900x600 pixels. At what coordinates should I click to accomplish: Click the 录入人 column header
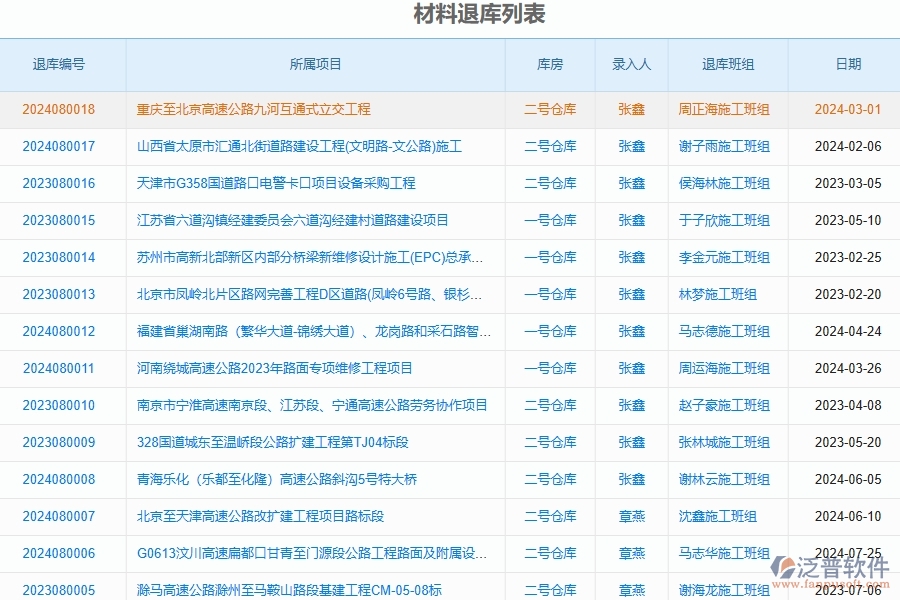632,64
